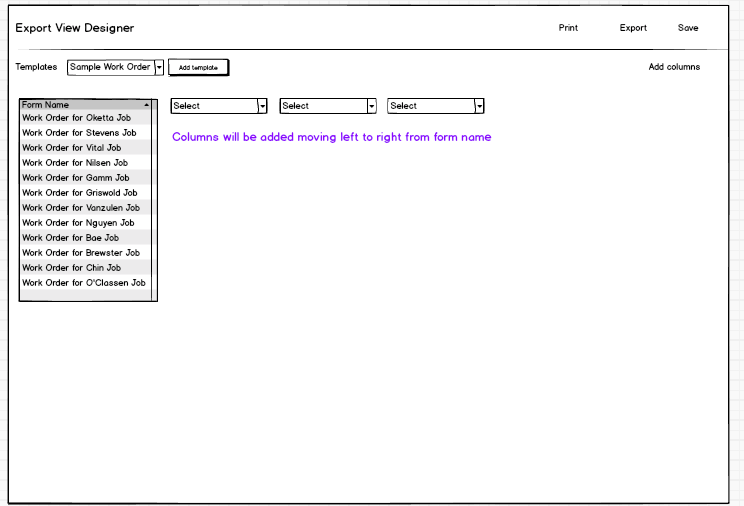The image size is (744, 506).
Task: Click Work Order for Vanzulen Job
Action: [x=81, y=208]
